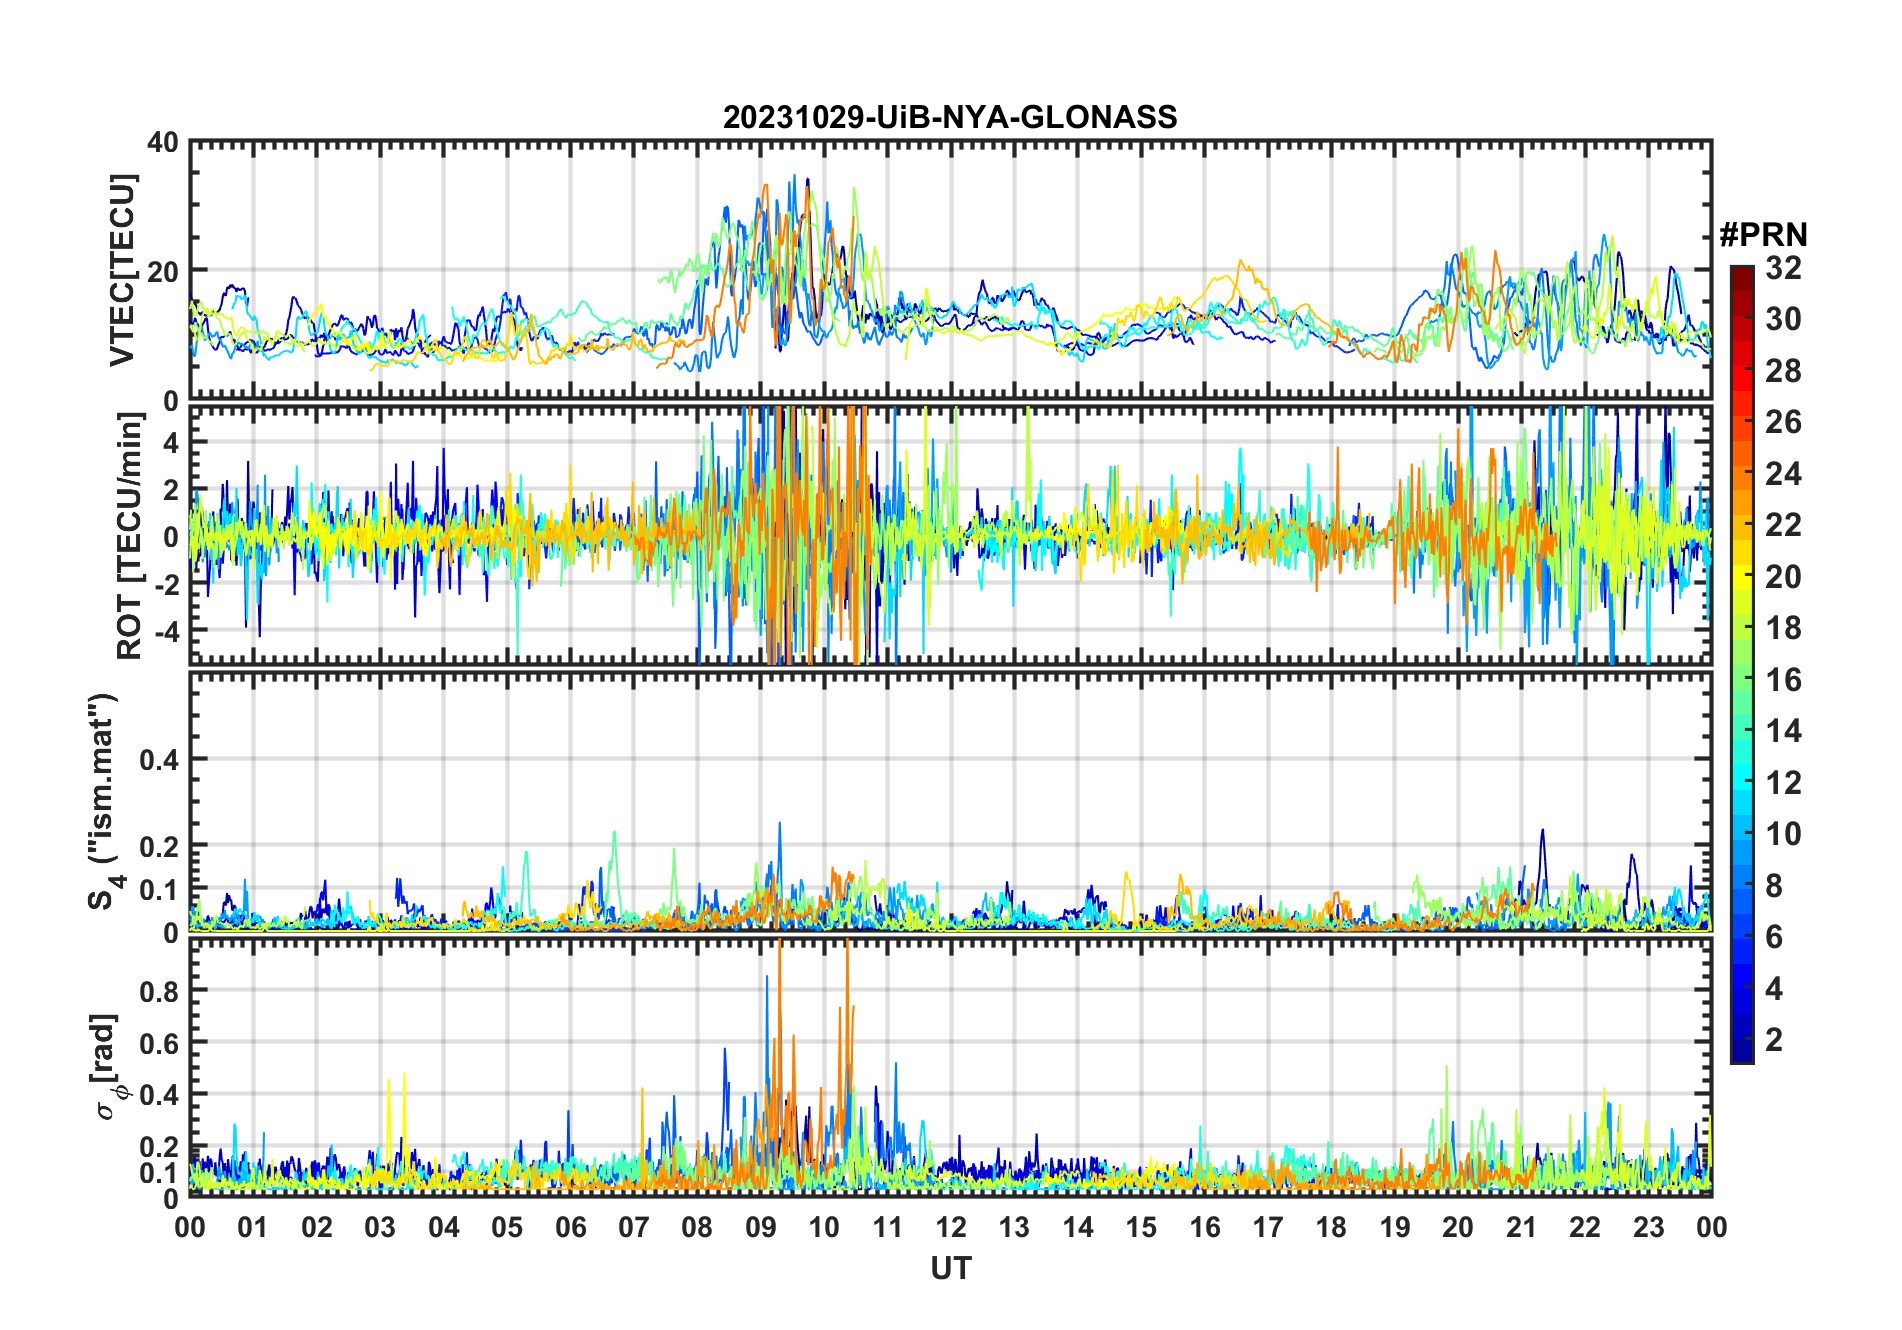Pick the orange band beside colorbar label 24

tap(1741, 473)
